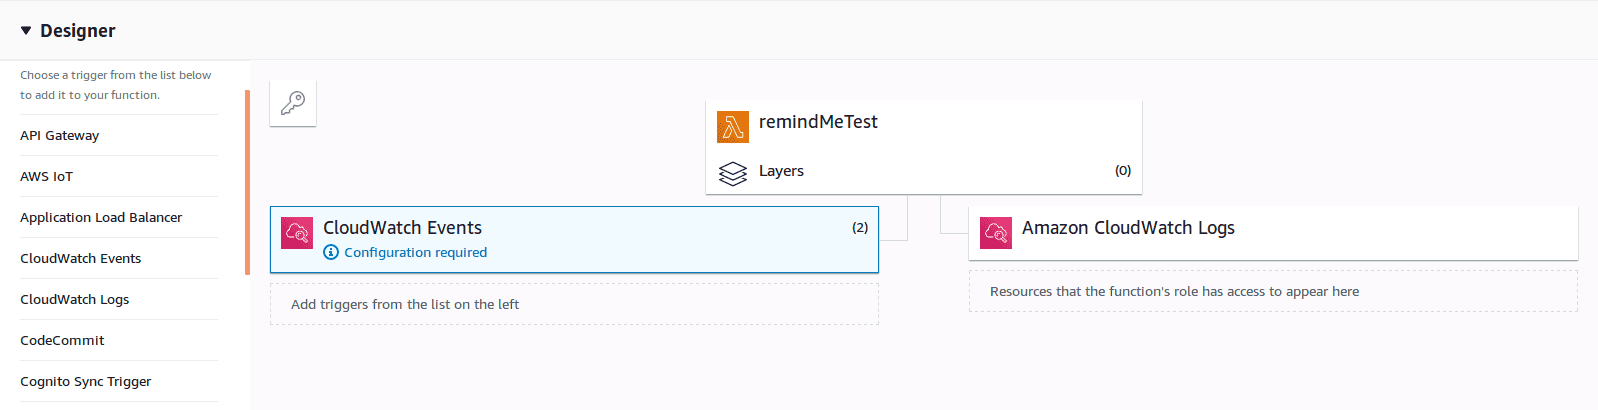The image size is (1598, 410).
Task: Click the trigger list orange scrollbar
Action: tap(247, 182)
